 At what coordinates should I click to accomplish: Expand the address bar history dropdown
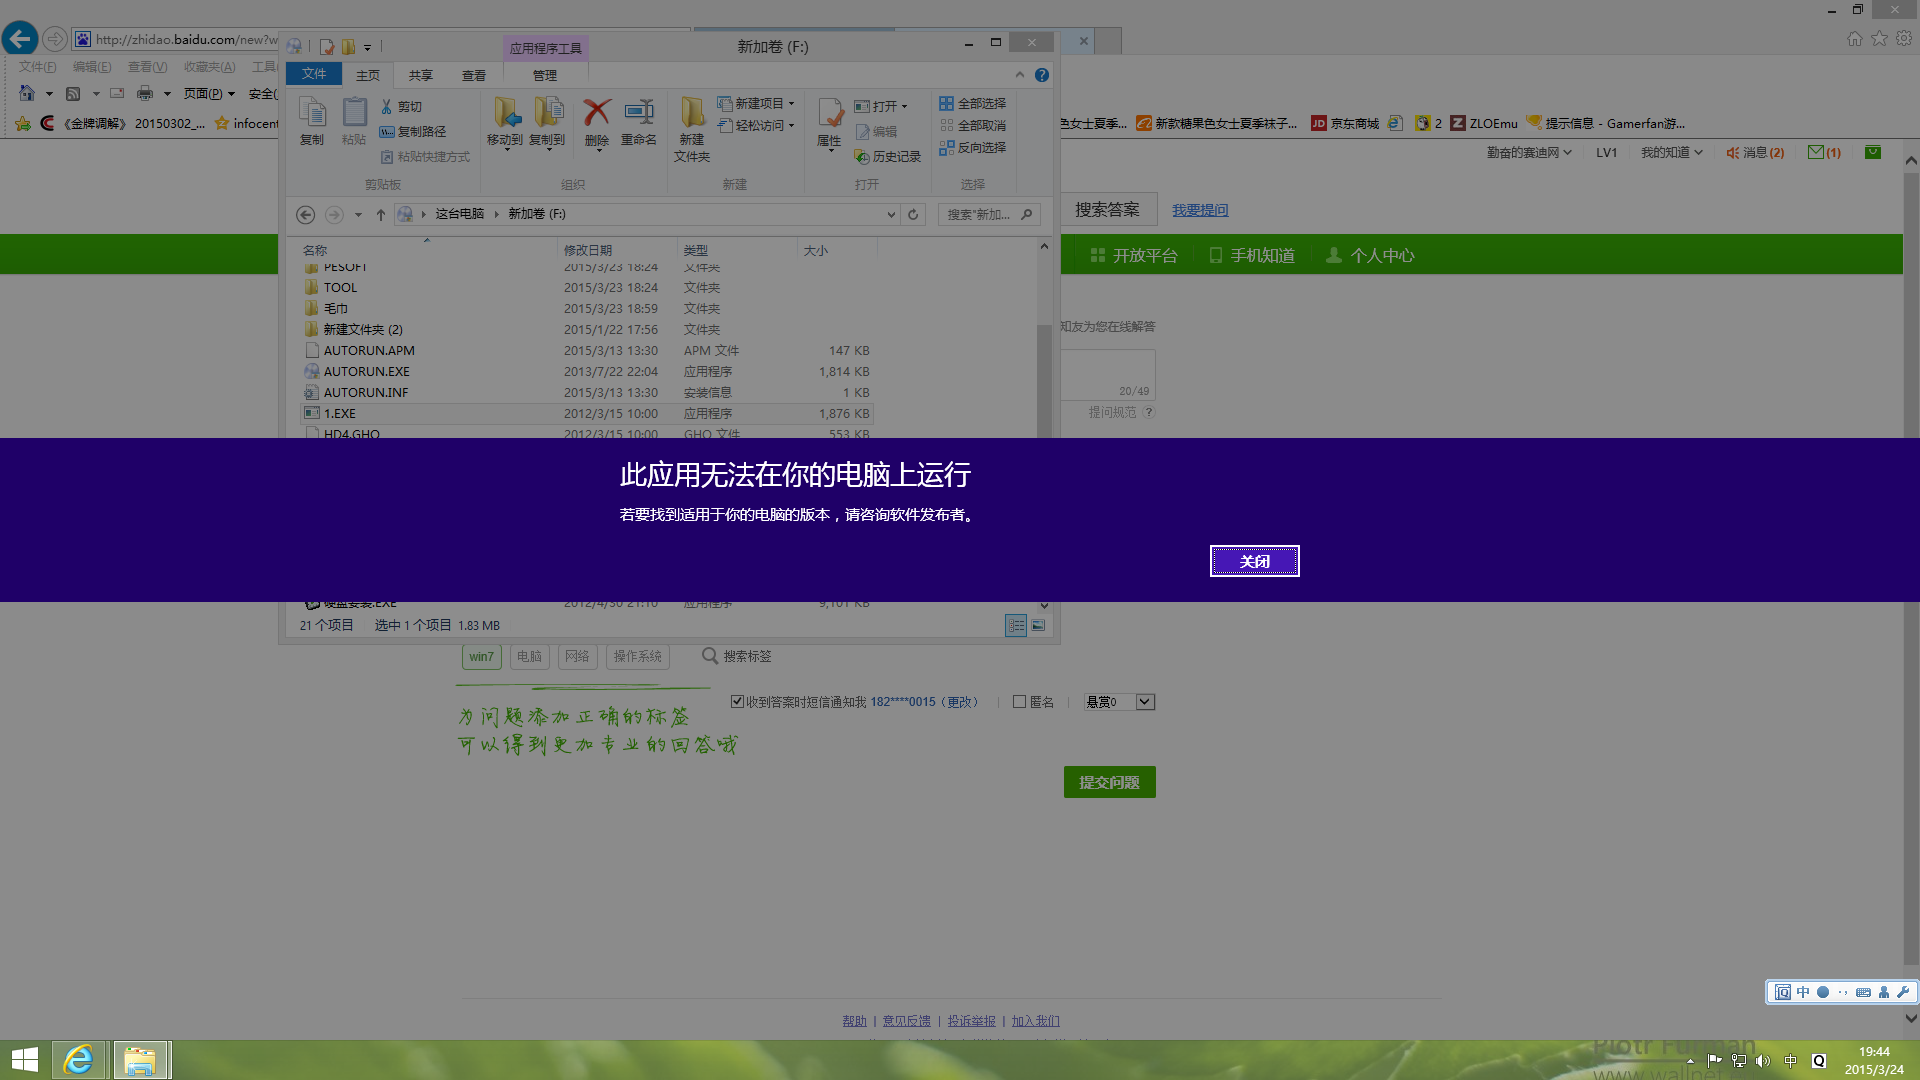pyautogui.click(x=891, y=215)
